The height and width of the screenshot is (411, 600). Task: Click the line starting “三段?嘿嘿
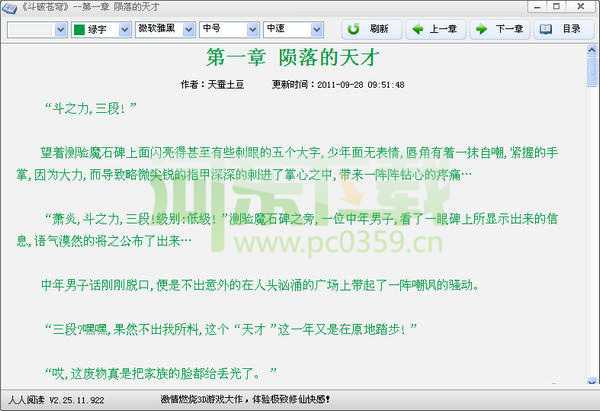click(x=230, y=329)
